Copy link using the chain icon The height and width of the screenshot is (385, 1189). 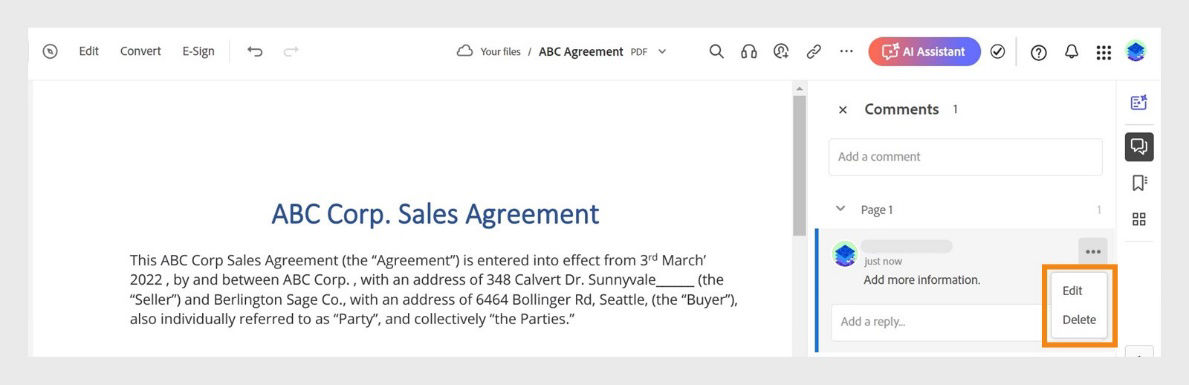coord(814,52)
